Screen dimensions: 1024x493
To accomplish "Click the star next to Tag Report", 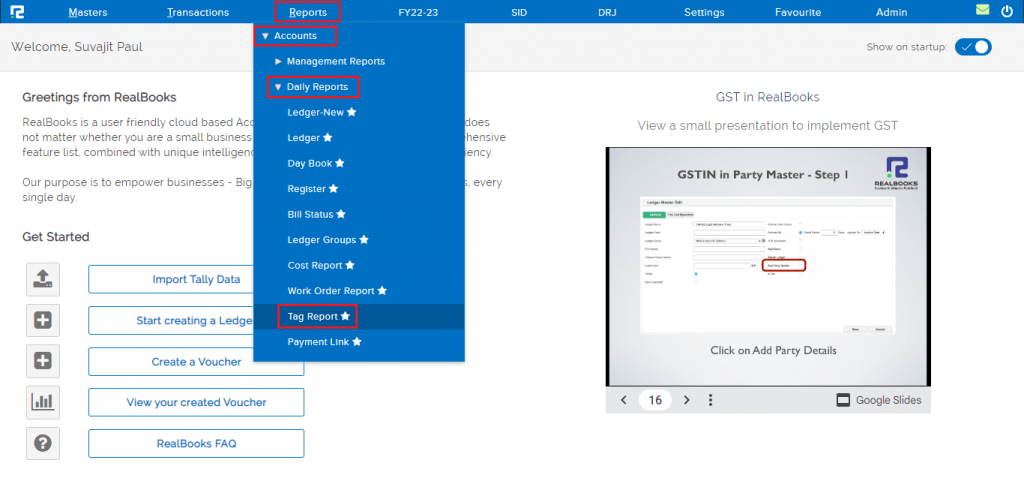I will [345, 316].
